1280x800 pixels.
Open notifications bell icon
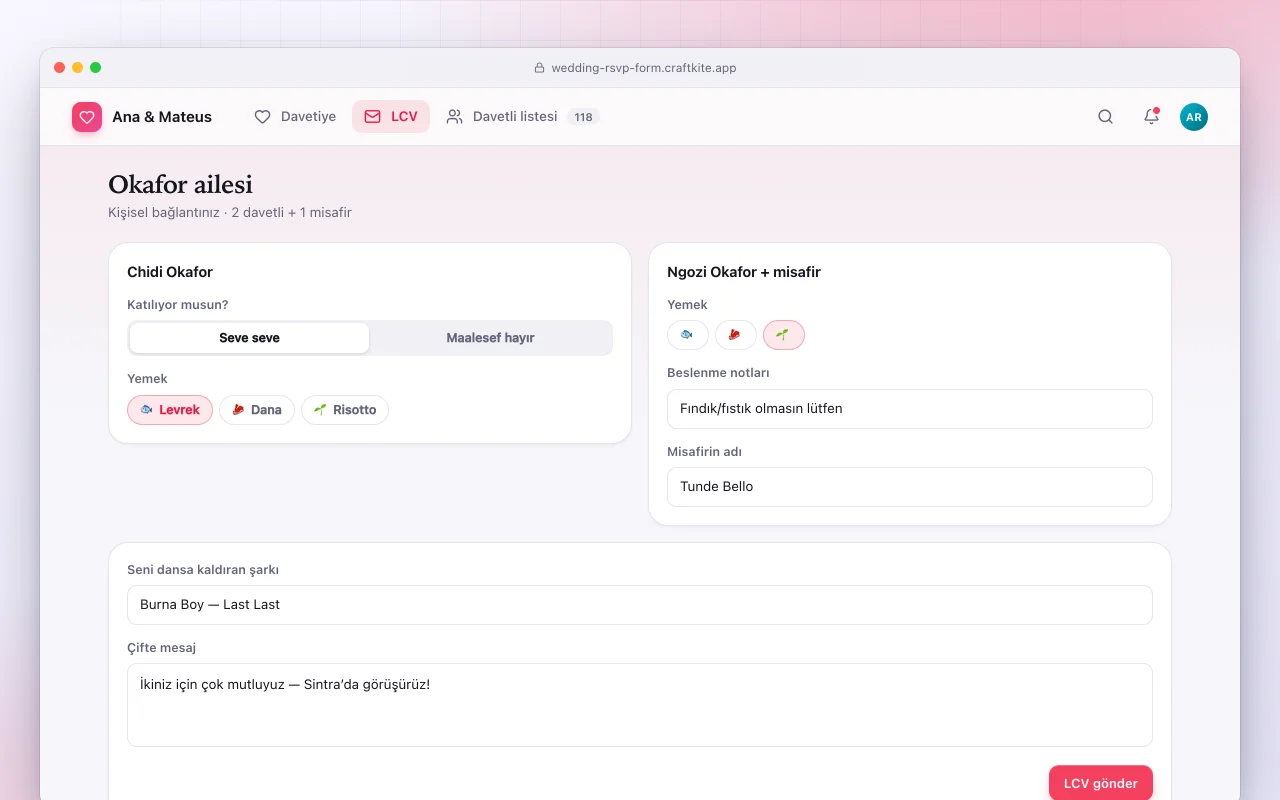(x=1151, y=117)
